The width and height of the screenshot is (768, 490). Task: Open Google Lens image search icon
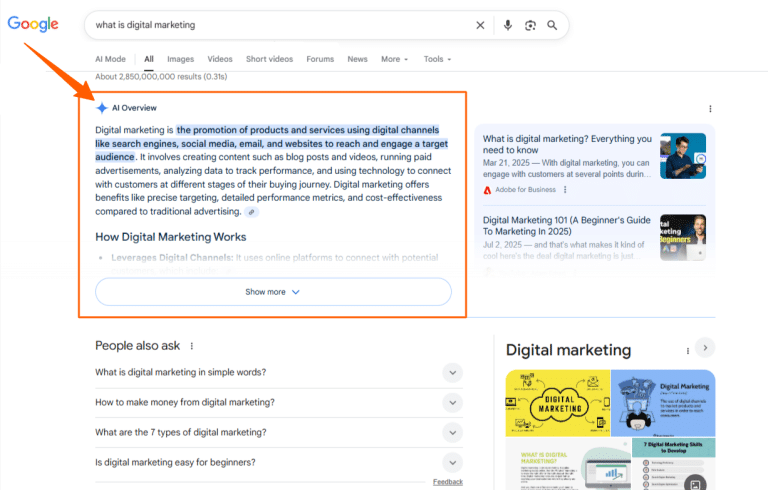[x=530, y=25]
